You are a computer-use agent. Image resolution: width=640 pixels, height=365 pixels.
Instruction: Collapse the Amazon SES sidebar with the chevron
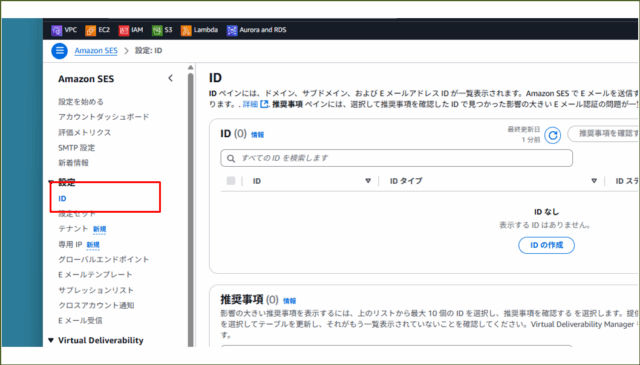point(171,78)
